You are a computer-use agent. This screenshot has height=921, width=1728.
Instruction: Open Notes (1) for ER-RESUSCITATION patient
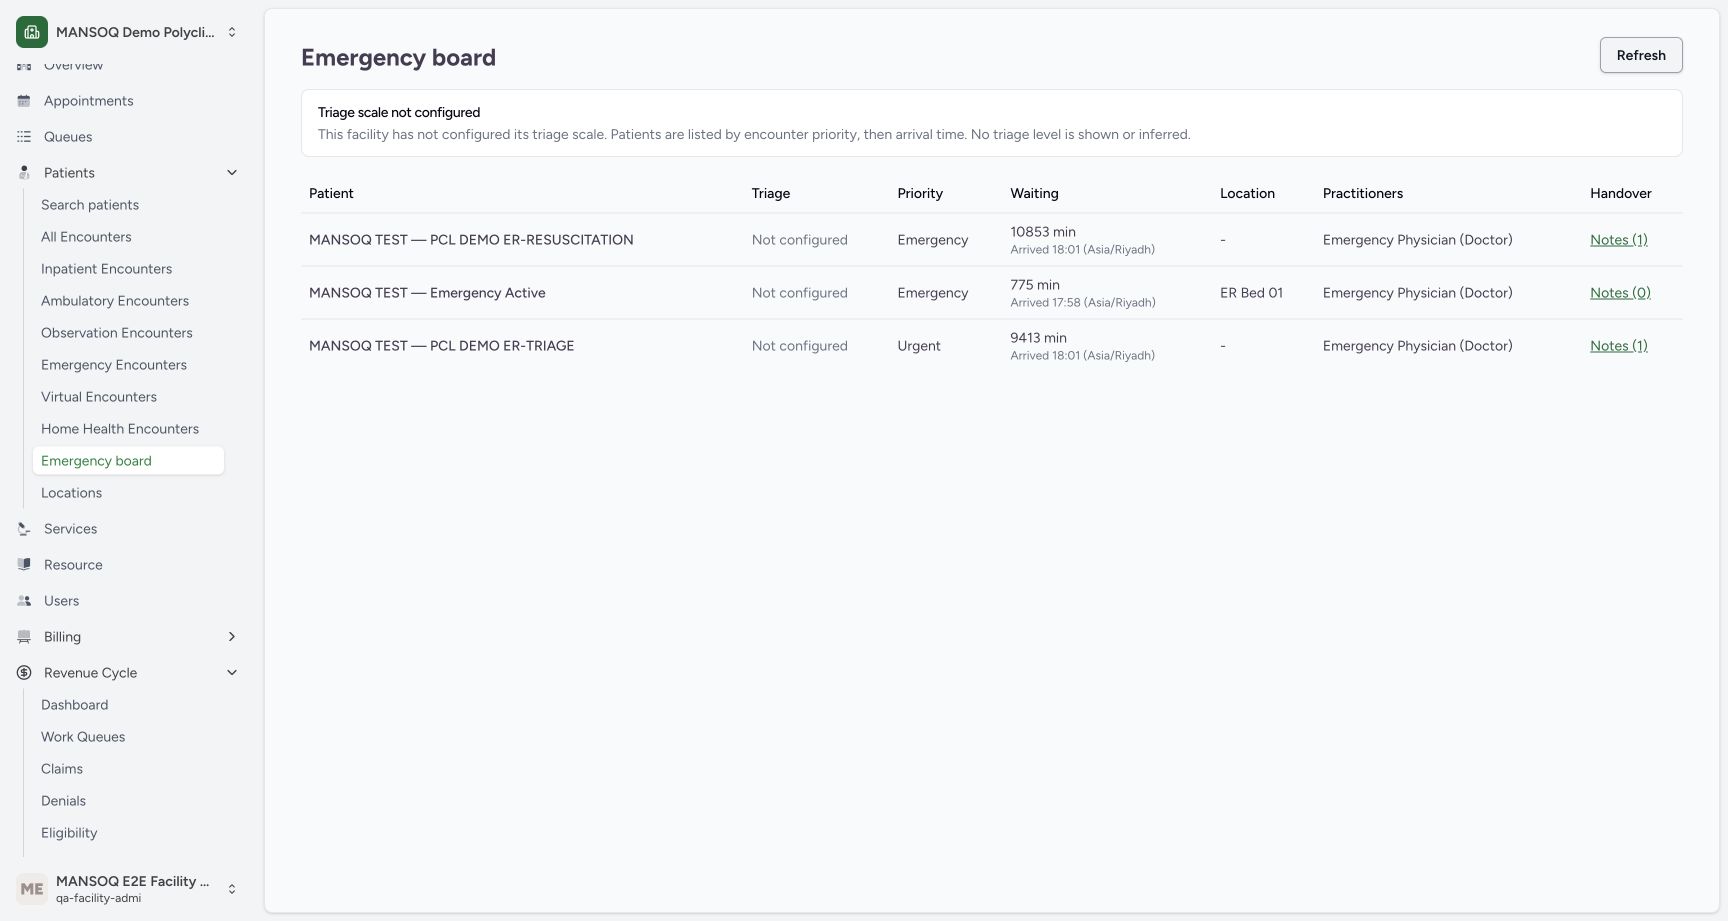(x=1619, y=240)
